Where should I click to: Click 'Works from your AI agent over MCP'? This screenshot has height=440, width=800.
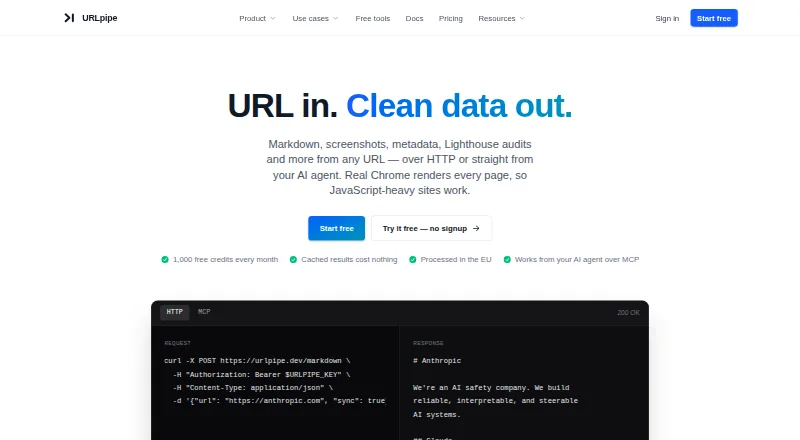577,259
